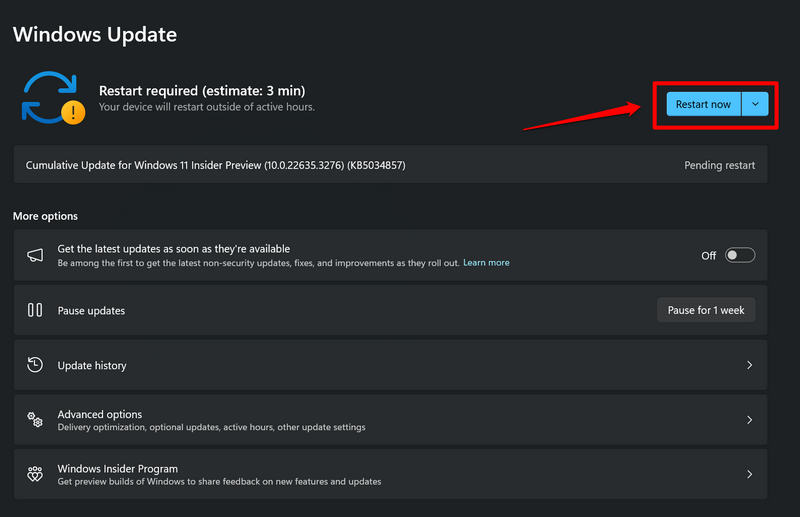Click the megaphone icon for latest updates
The height and width of the screenshot is (517, 800).
35,256
